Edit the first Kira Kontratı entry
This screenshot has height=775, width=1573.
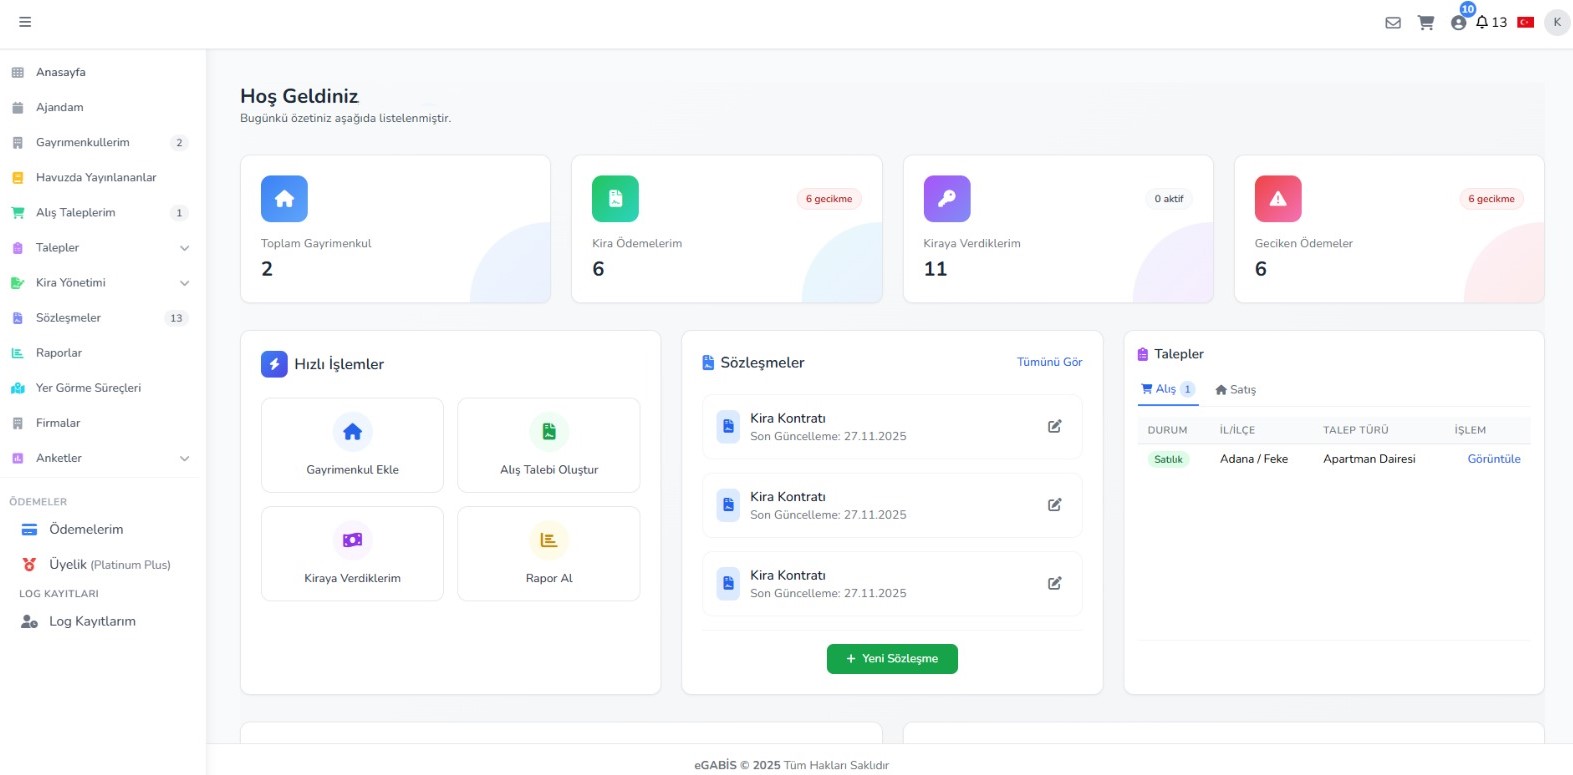point(1054,427)
